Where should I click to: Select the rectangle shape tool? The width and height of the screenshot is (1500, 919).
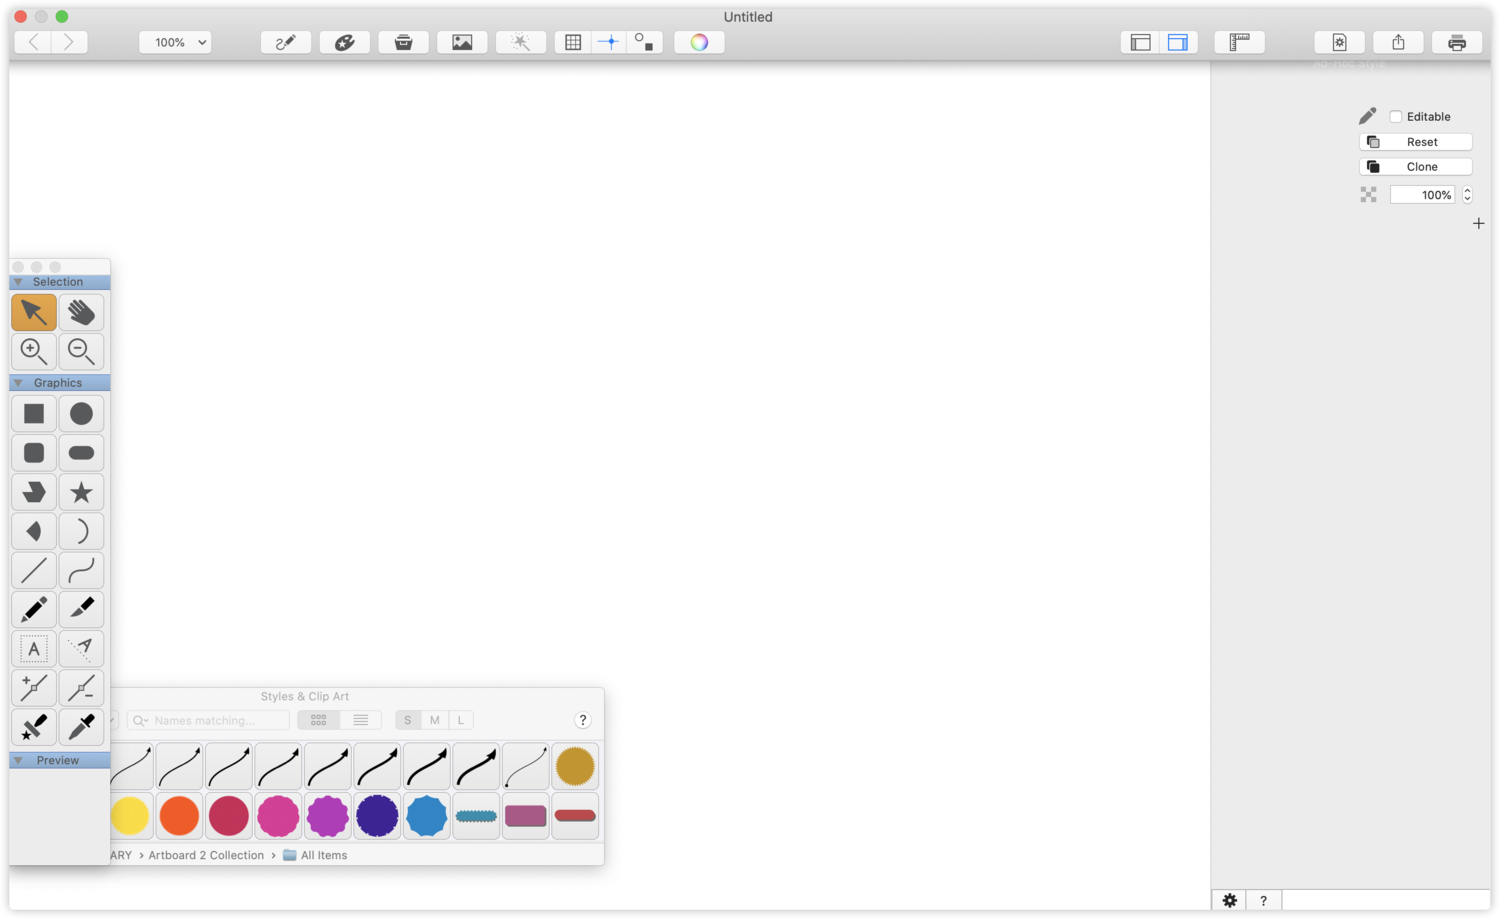coord(34,414)
